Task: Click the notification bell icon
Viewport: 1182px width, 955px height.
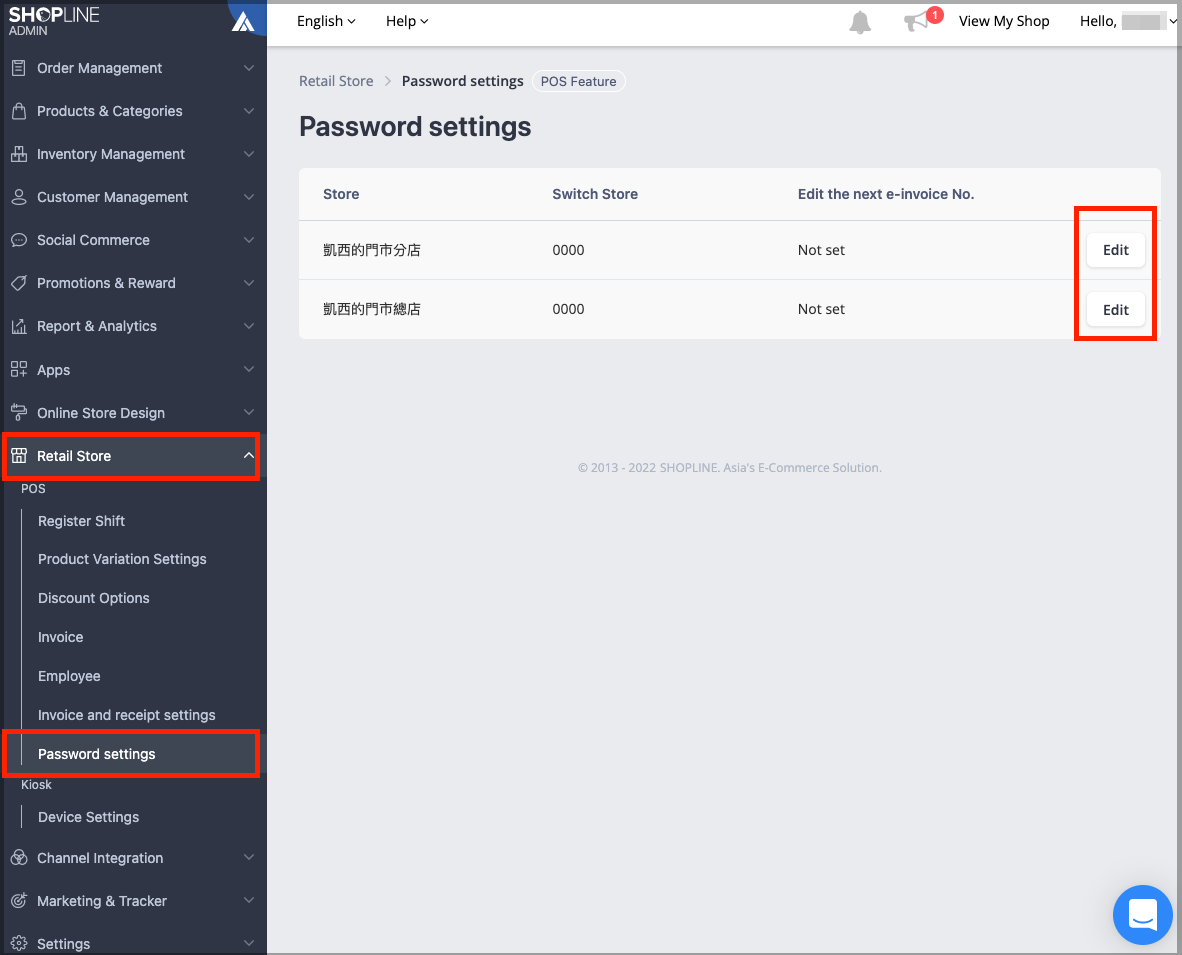Action: pos(860,22)
